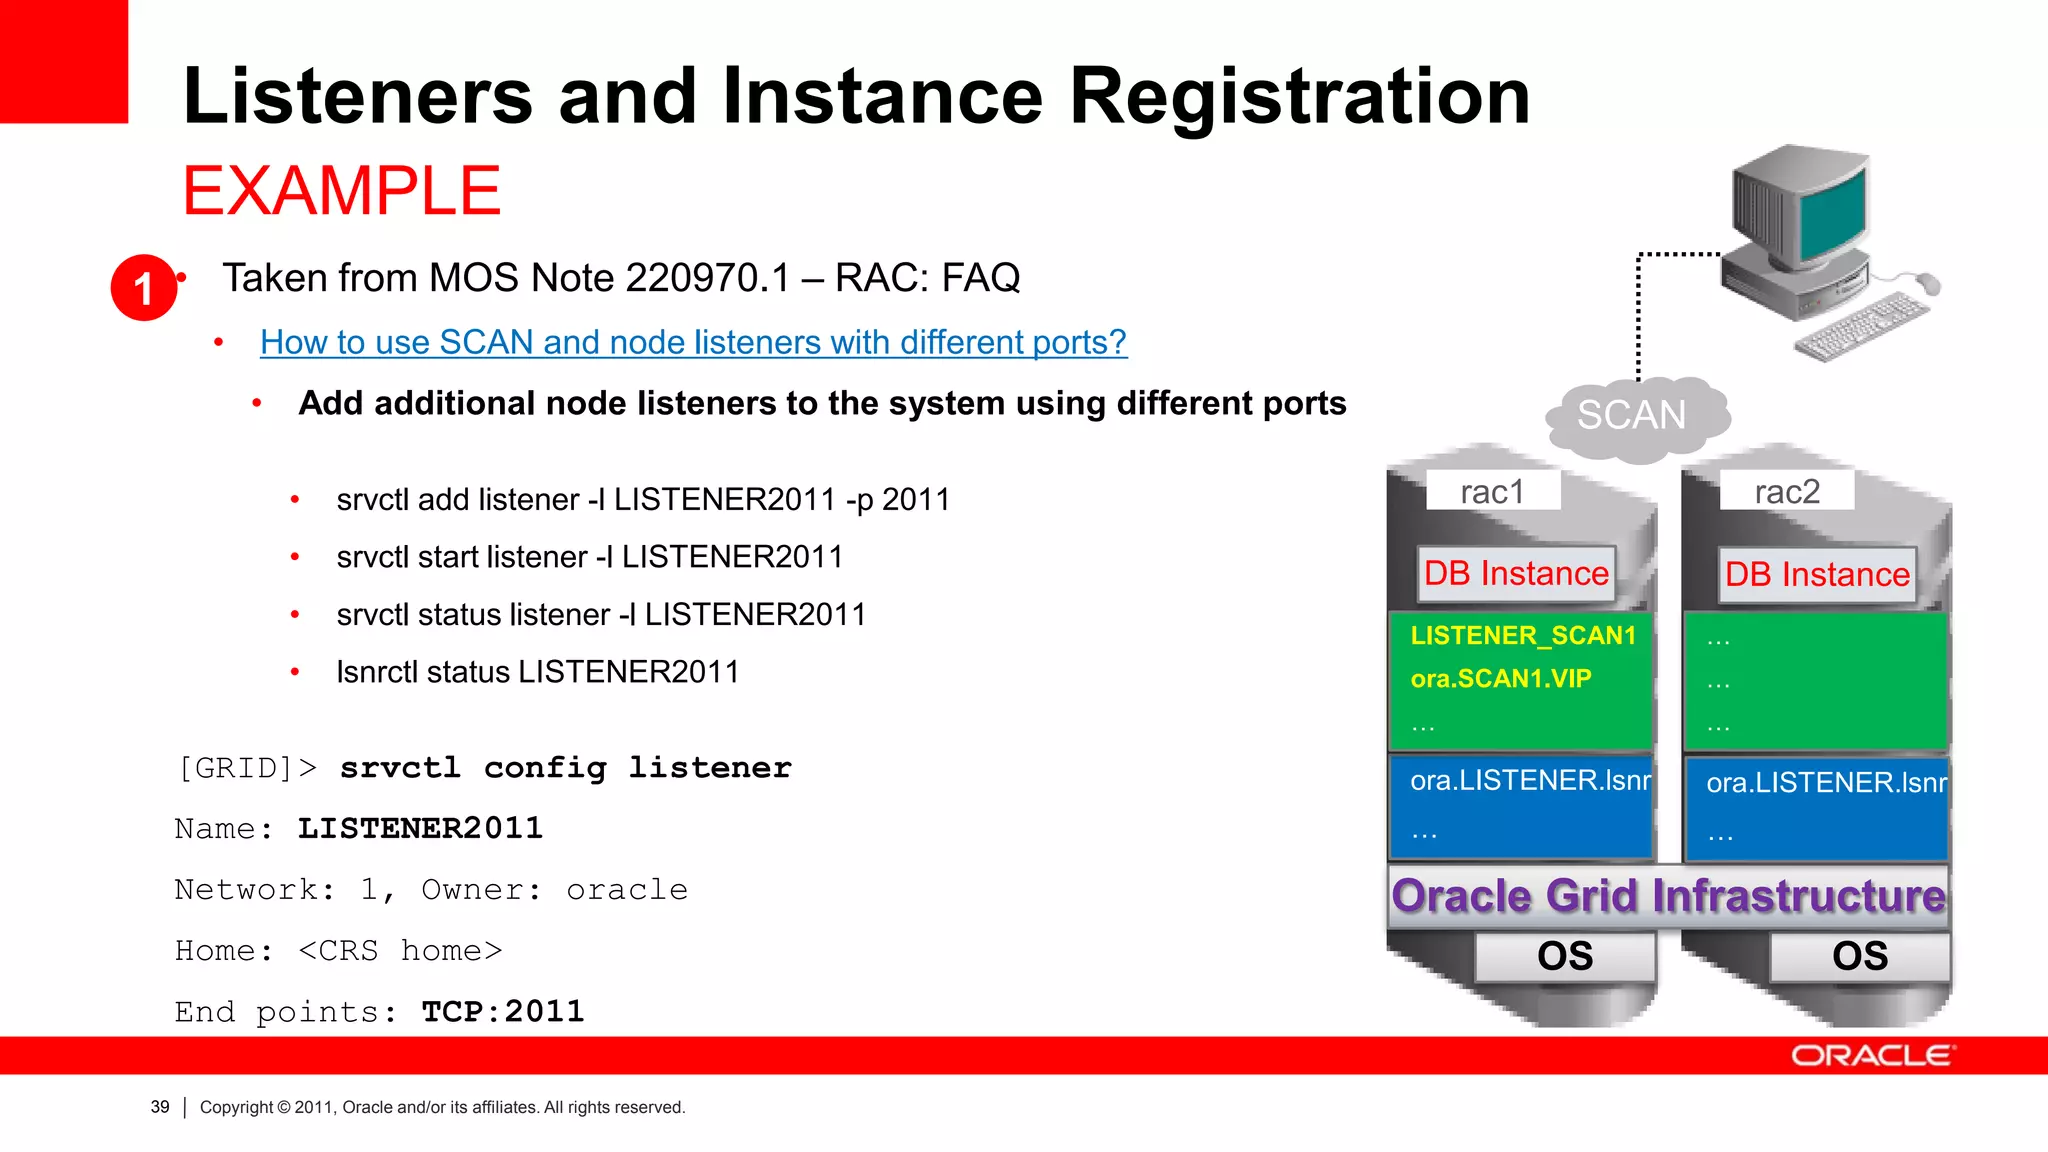Select srvctl status listener command line
Screen dimensions: 2048x1152
[601, 614]
